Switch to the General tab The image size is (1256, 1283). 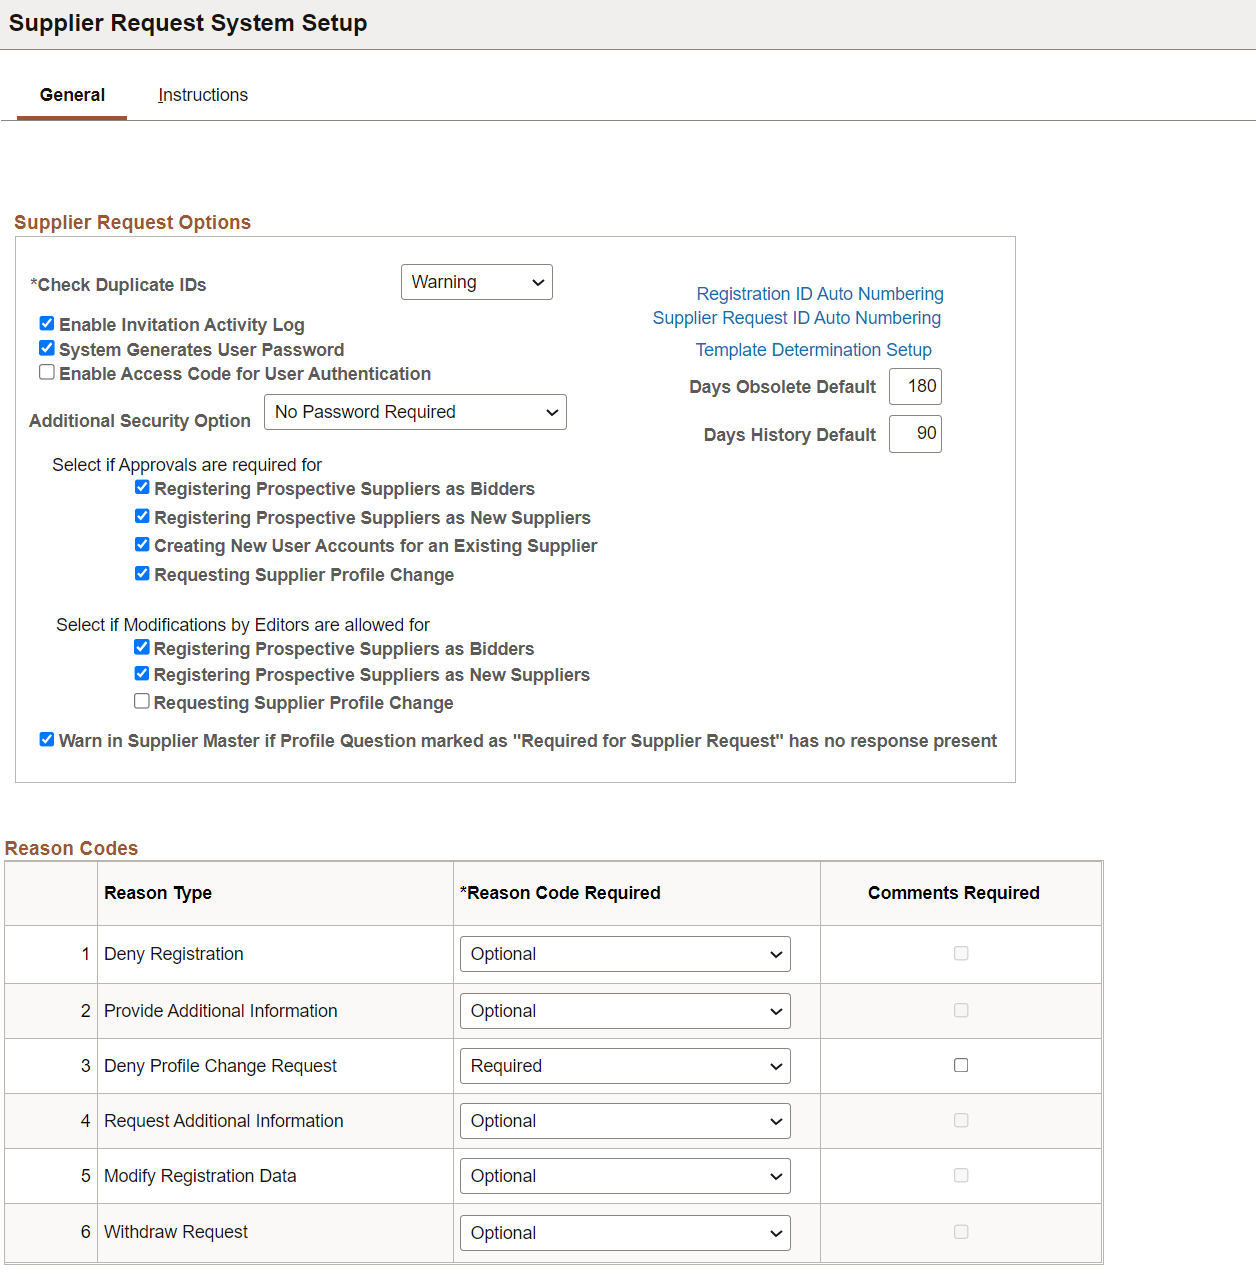[x=72, y=95]
